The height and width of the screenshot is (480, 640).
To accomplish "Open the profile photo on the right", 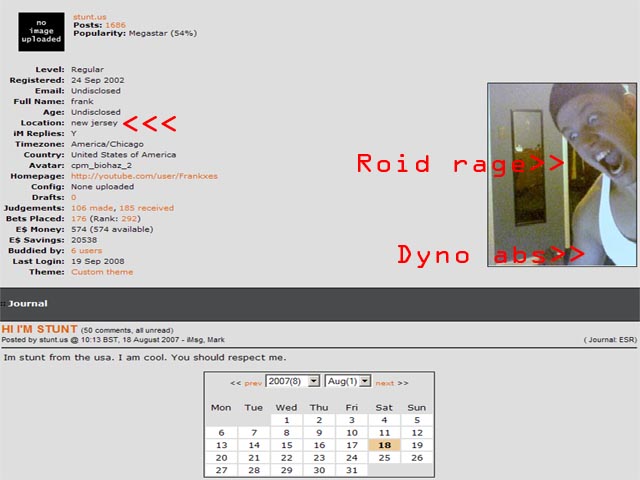I will 561,174.
